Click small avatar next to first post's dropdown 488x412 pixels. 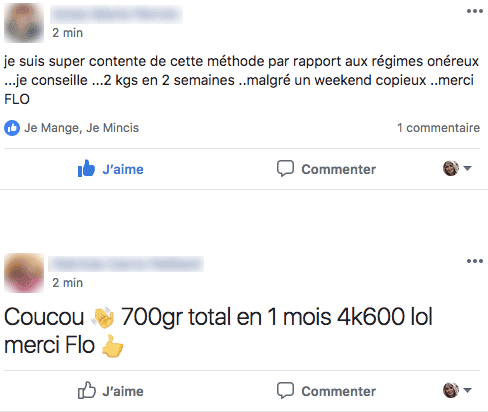click(x=451, y=168)
